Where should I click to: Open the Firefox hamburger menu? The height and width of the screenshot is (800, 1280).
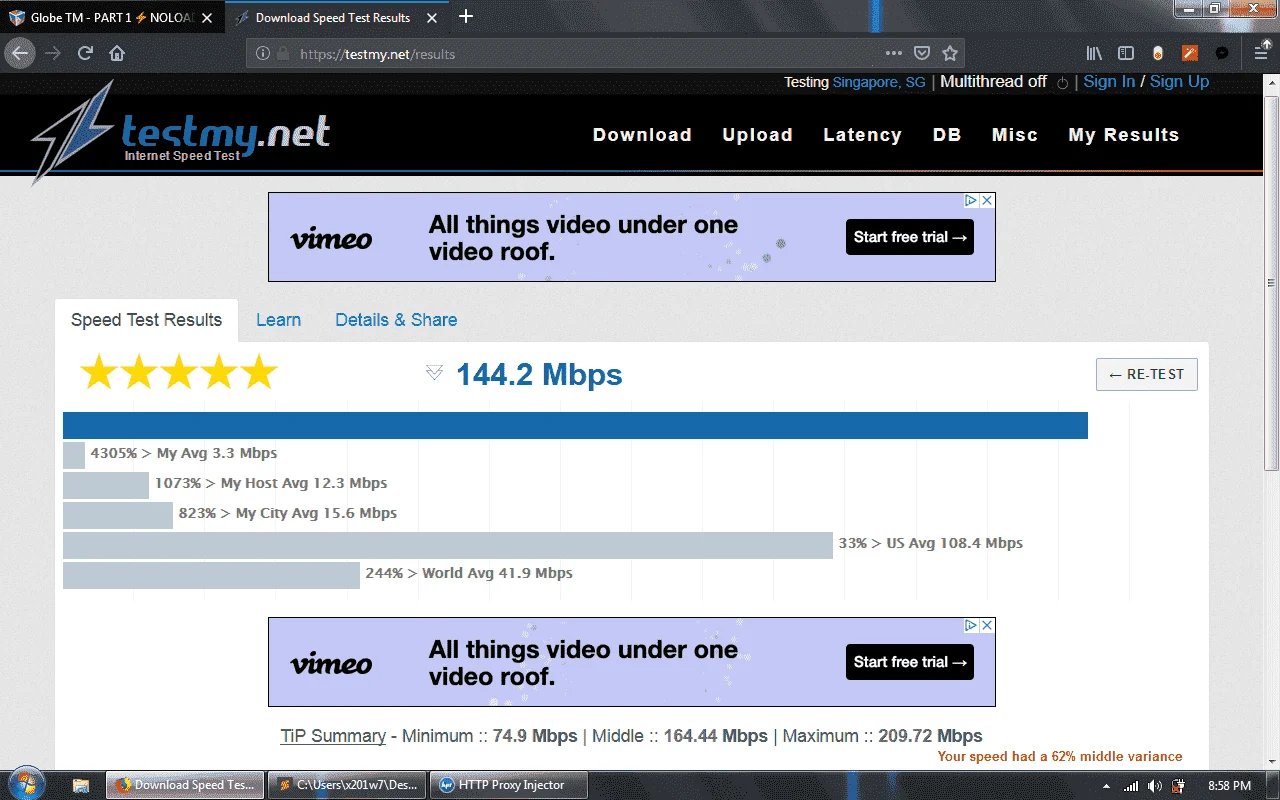pyautogui.click(x=1263, y=53)
